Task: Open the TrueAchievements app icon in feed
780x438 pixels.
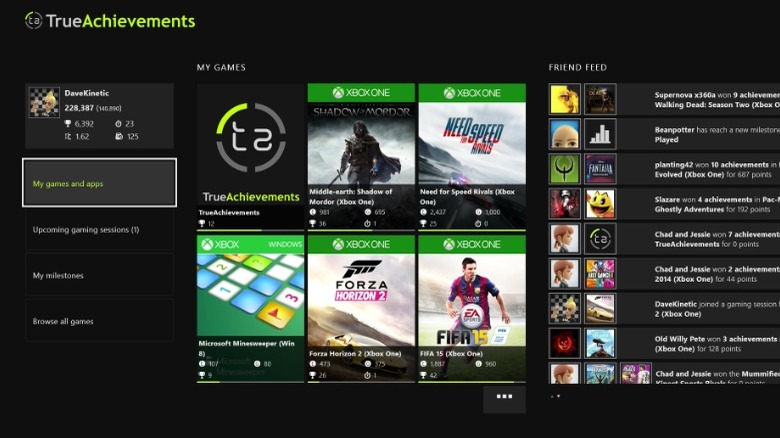Action: pyautogui.click(x=600, y=238)
